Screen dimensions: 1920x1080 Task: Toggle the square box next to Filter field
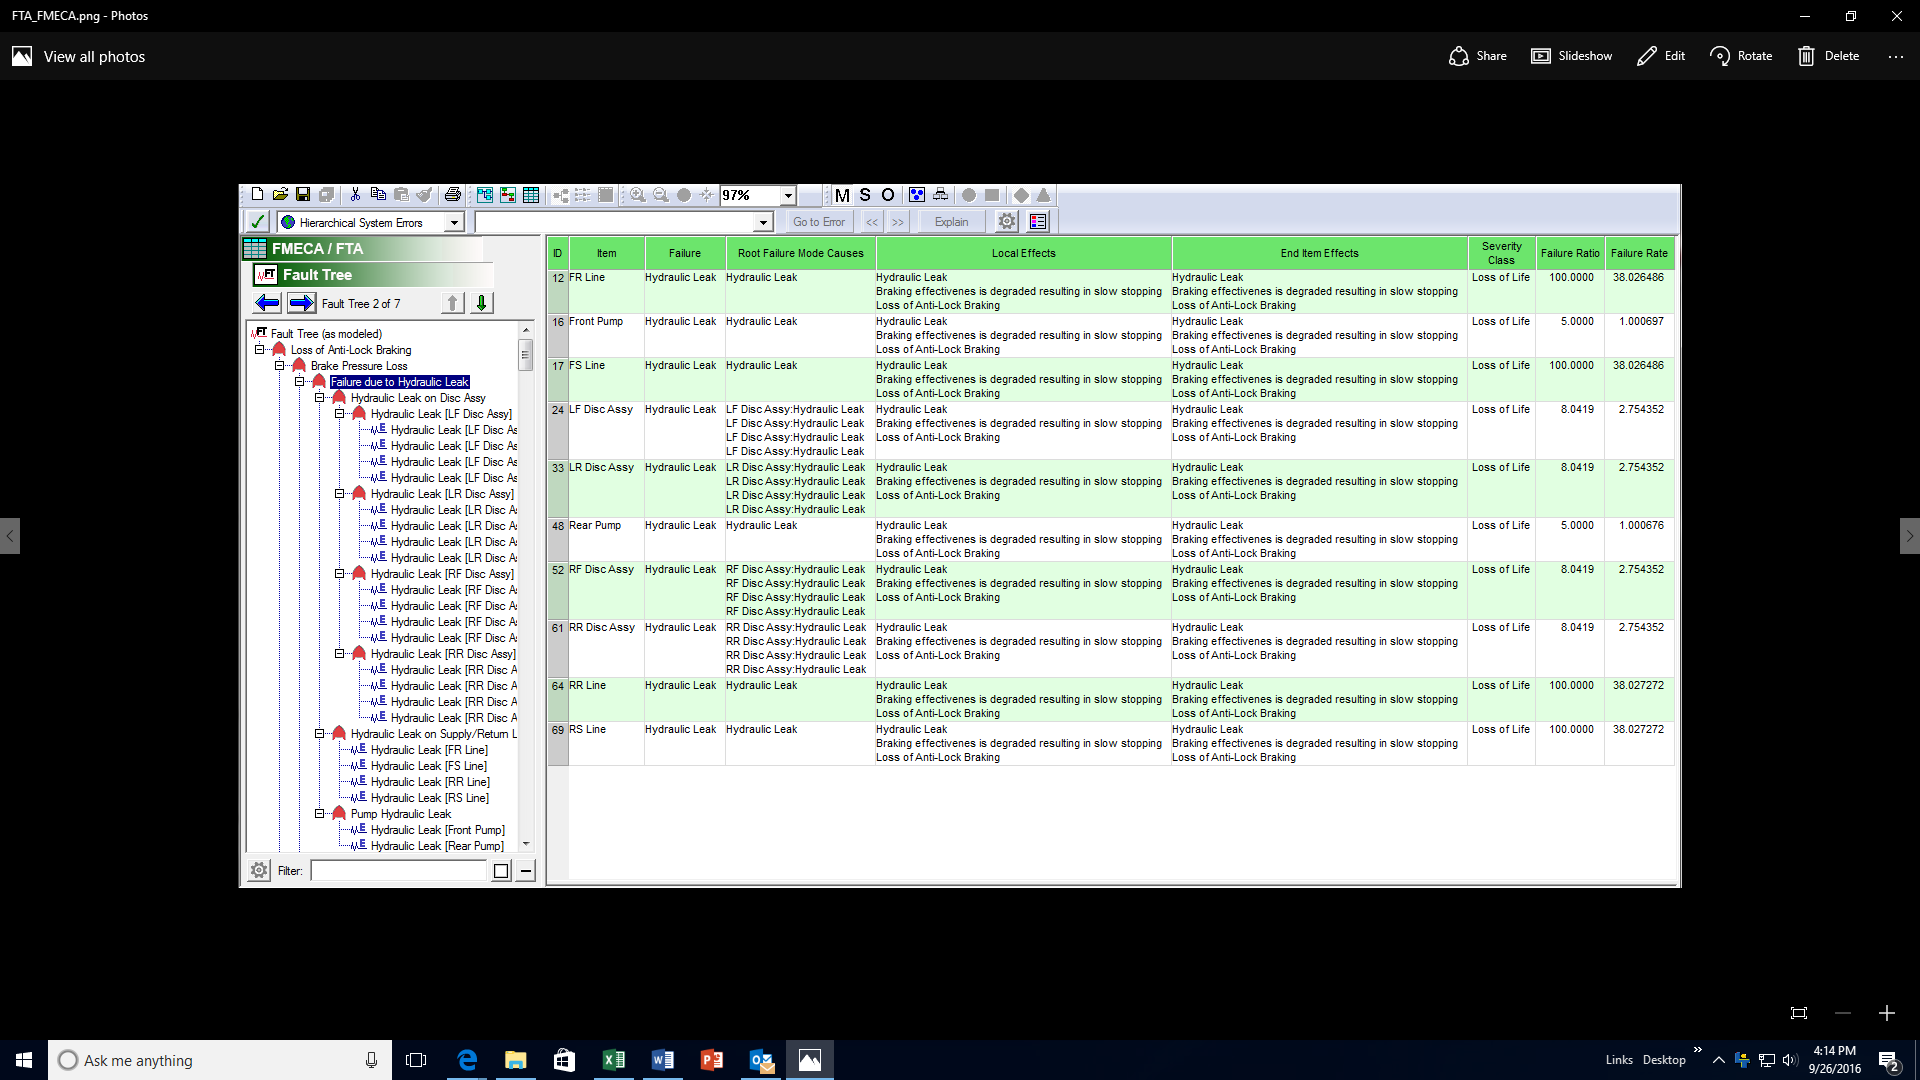[x=501, y=871]
